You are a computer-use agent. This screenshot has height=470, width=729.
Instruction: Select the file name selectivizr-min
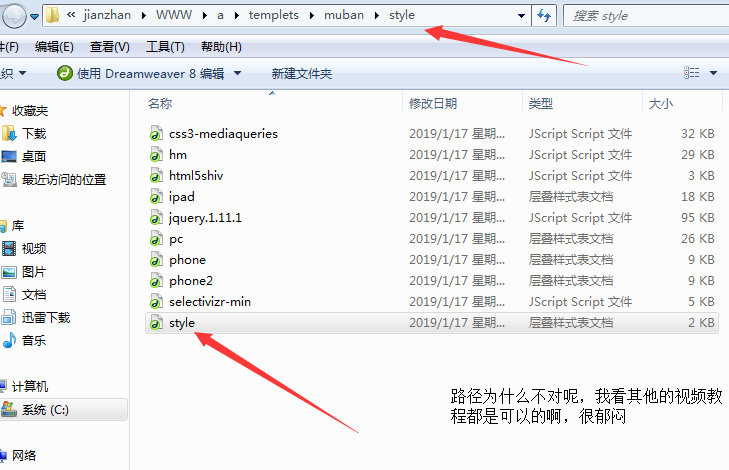tap(210, 302)
